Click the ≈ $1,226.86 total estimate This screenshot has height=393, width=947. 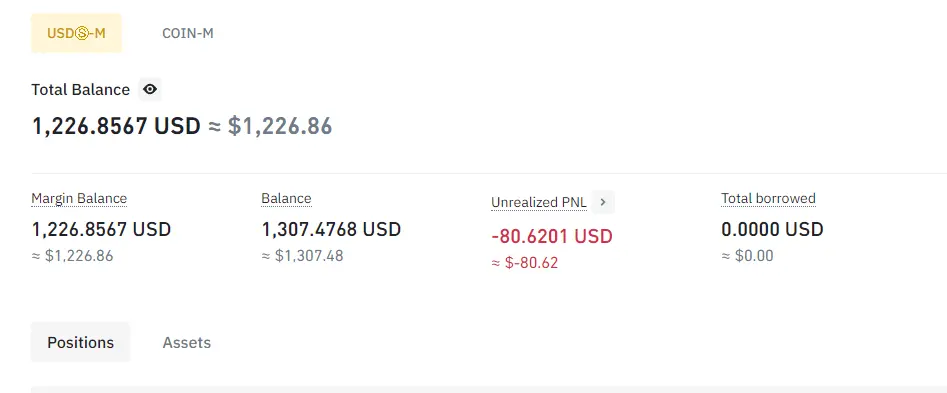click(x=270, y=126)
